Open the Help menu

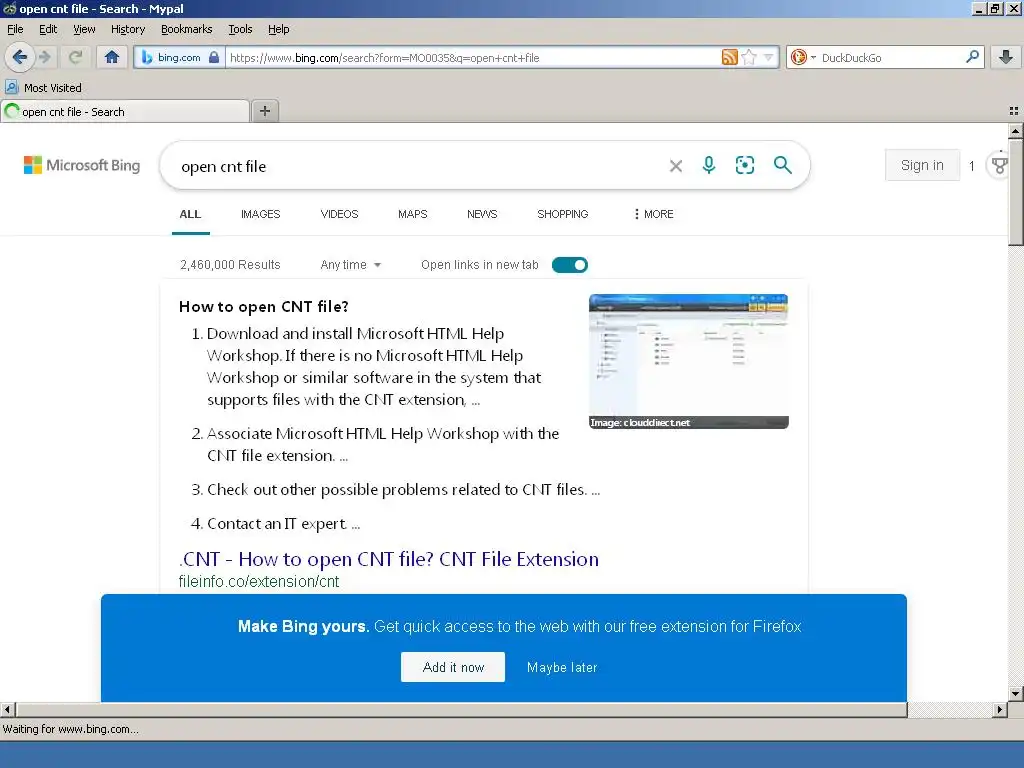click(x=279, y=29)
